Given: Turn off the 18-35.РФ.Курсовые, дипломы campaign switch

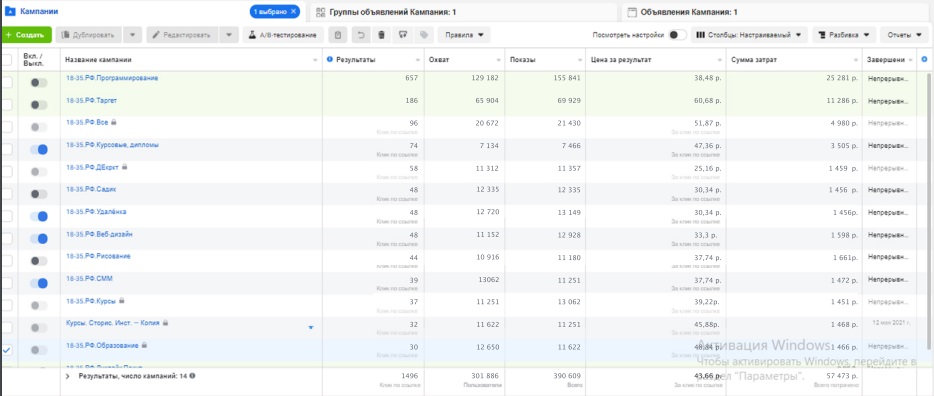Looking at the screenshot, I should tap(39, 149).
